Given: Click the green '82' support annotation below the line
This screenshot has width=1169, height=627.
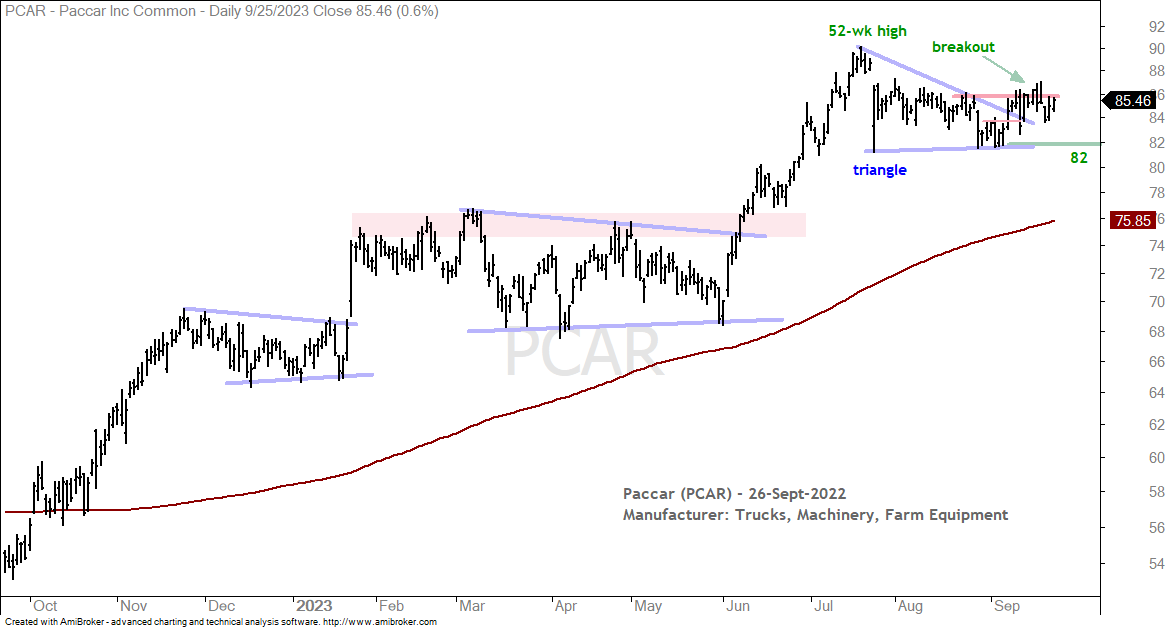Looking at the screenshot, I should click(x=1079, y=158).
